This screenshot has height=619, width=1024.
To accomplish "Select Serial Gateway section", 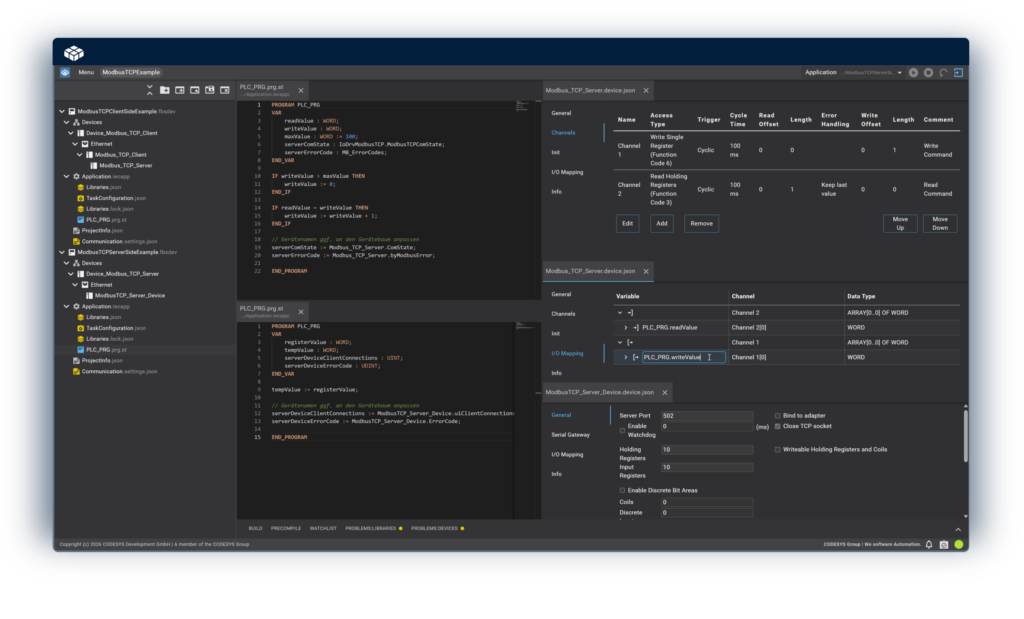I will point(571,435).
